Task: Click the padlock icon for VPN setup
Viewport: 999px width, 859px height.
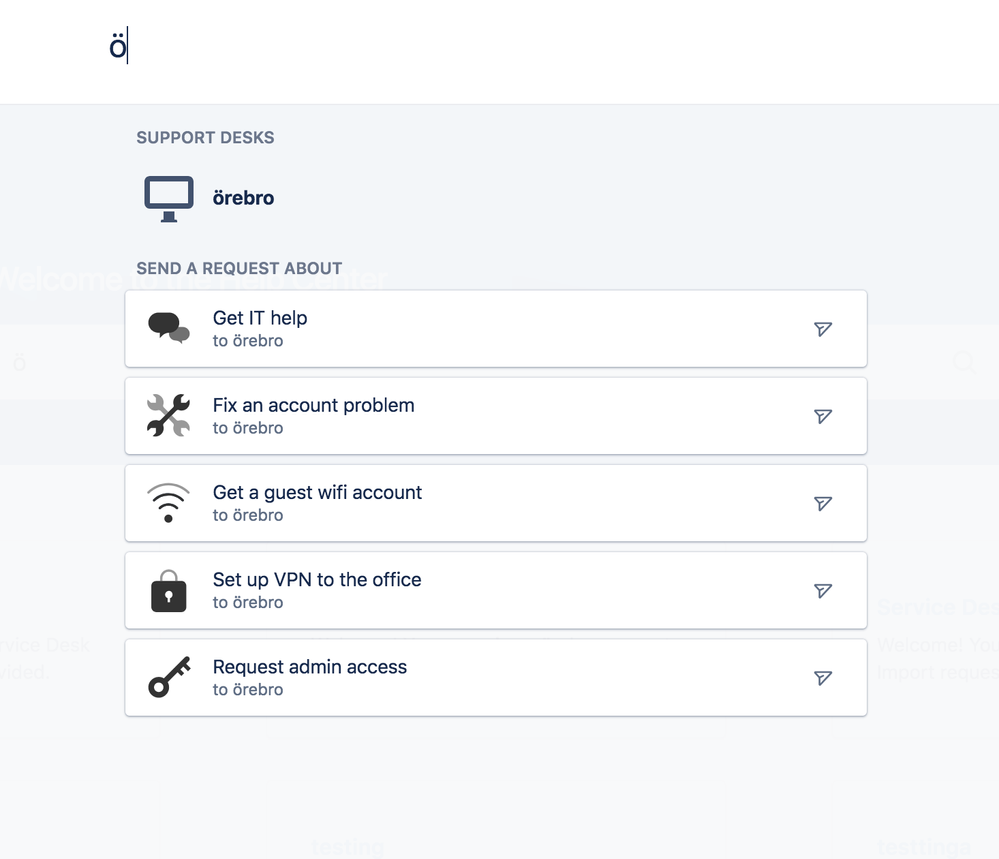Action: coord(168,589)
